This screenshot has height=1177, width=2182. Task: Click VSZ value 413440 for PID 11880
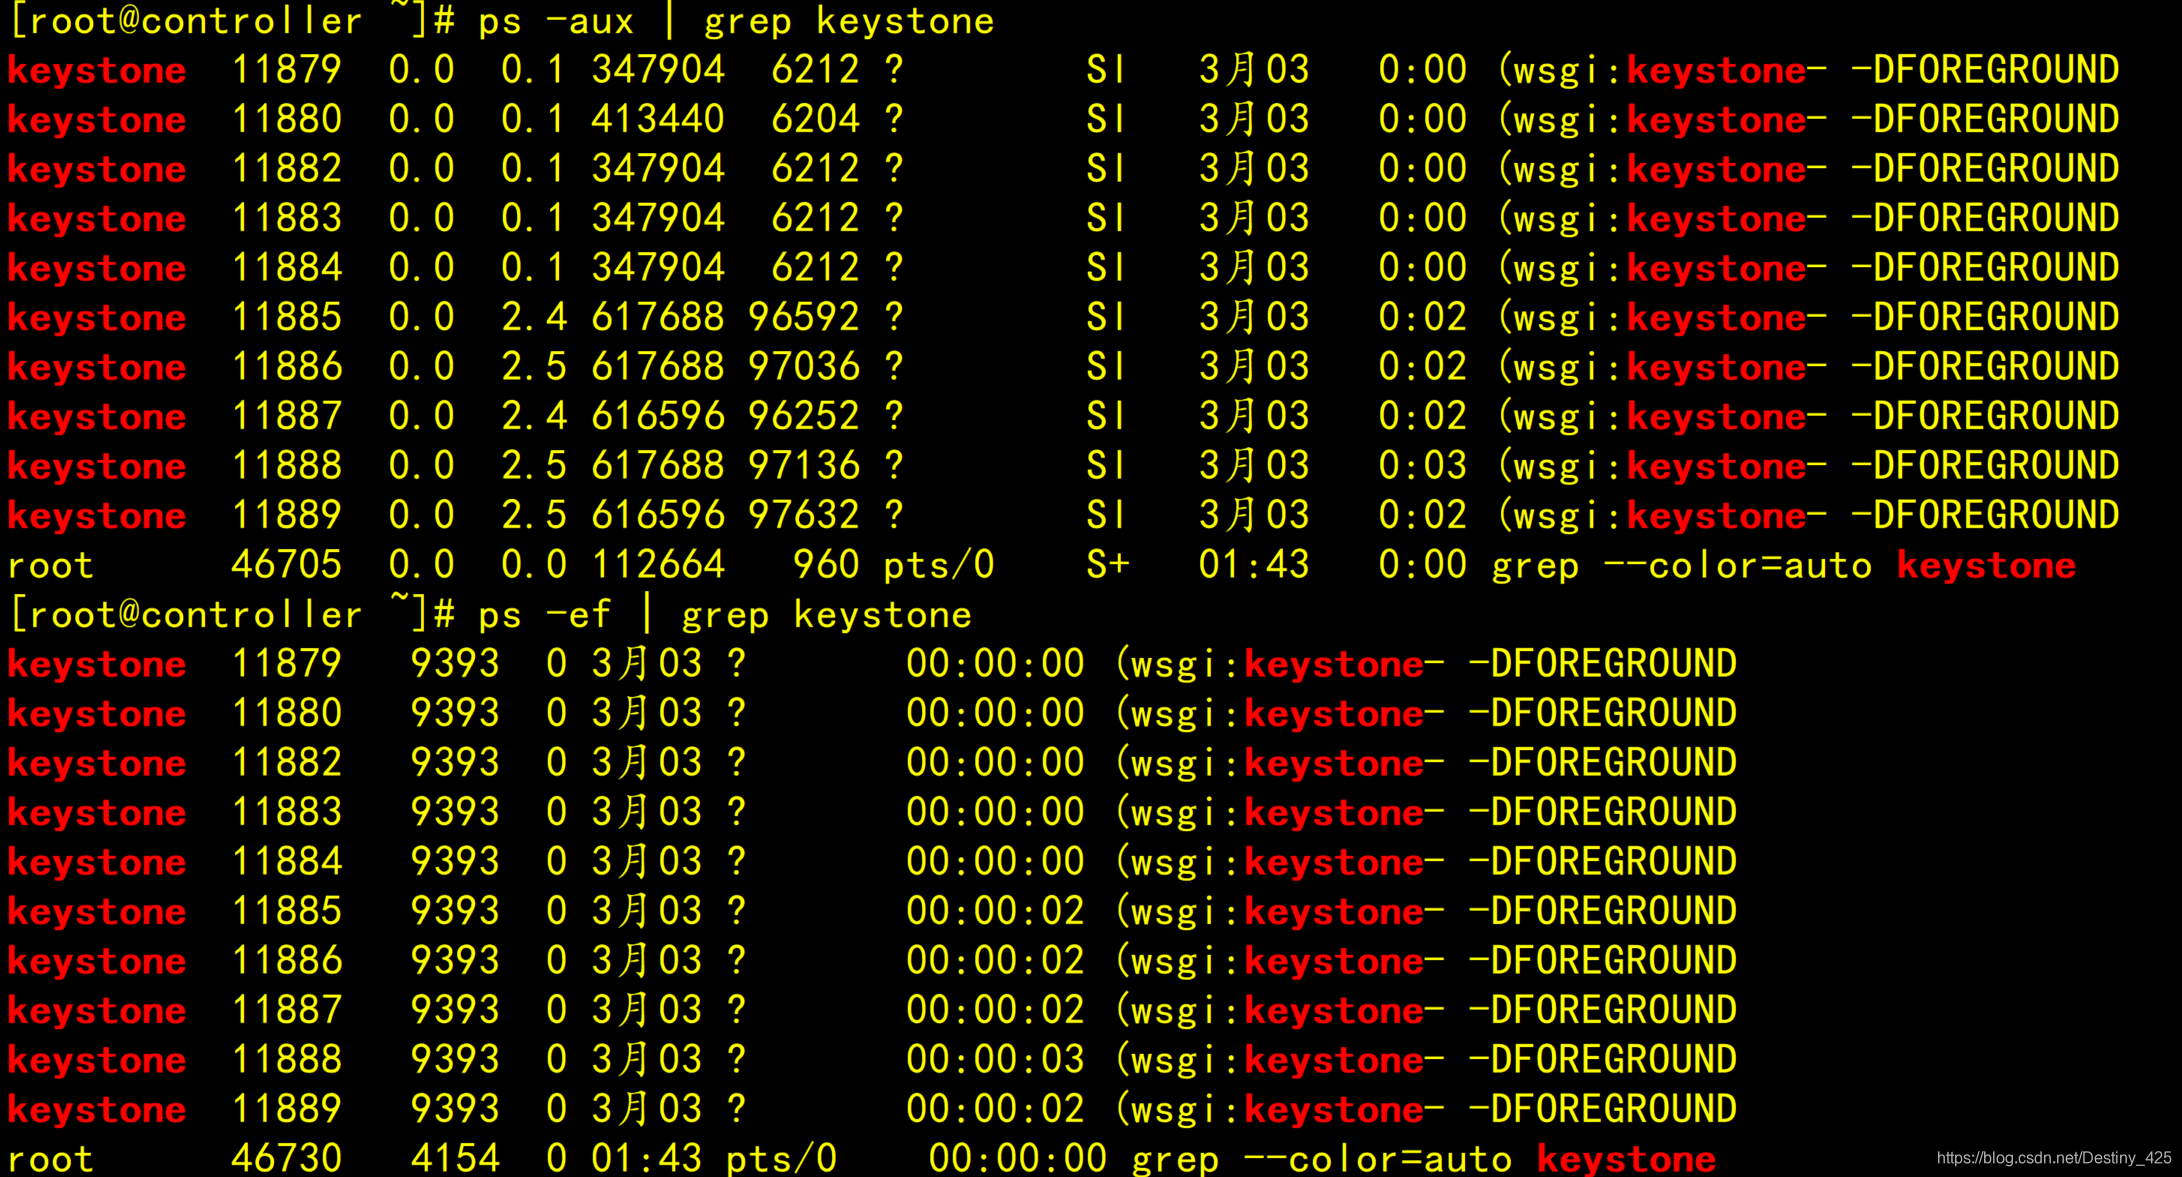tap(657, 119)
